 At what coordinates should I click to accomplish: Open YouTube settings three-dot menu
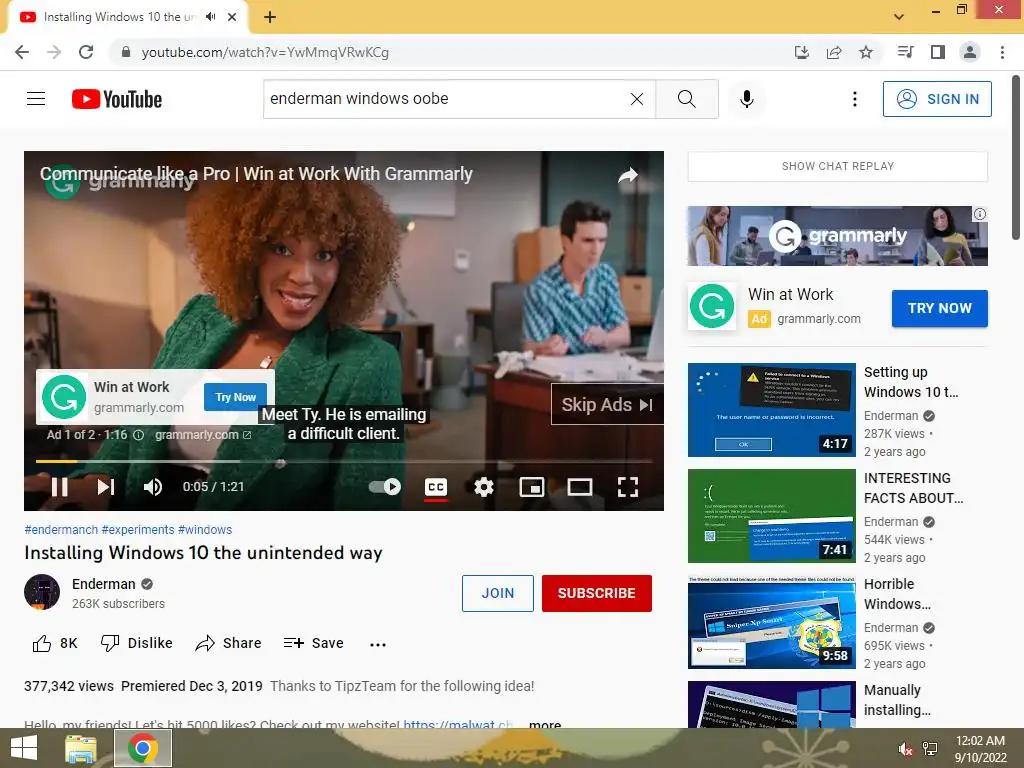click(854, 99)
